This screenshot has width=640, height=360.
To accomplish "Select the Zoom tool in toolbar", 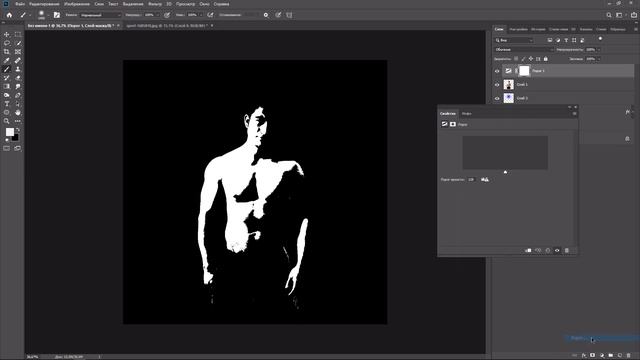I will click(x=7, y=121).
